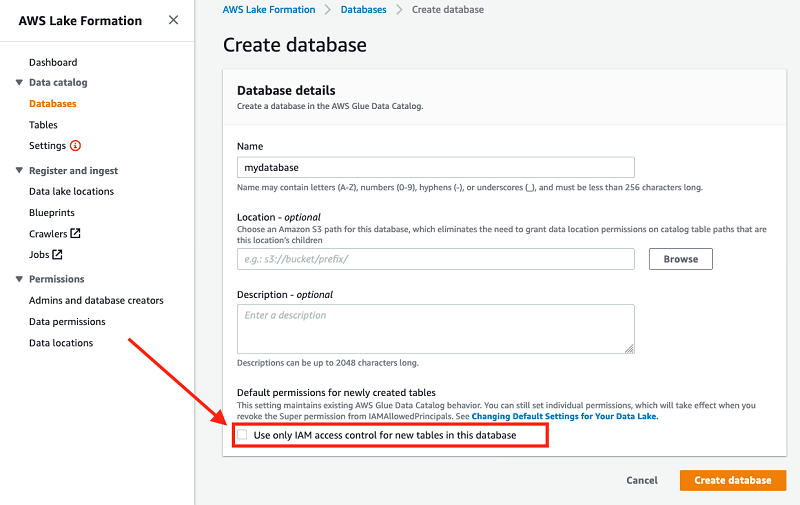
Task: Go to Data lake locations
Action: (x=71, y=191)
